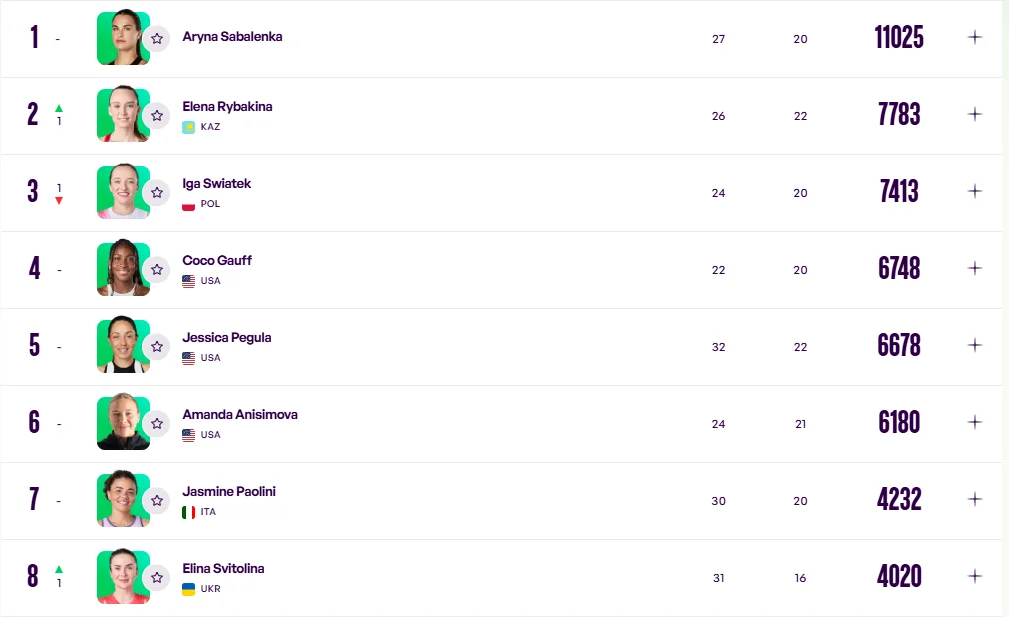Star Amanda Anisimova as favorite
The height and width of the screenshot is (617, 1009).
(x=157, y=423)
